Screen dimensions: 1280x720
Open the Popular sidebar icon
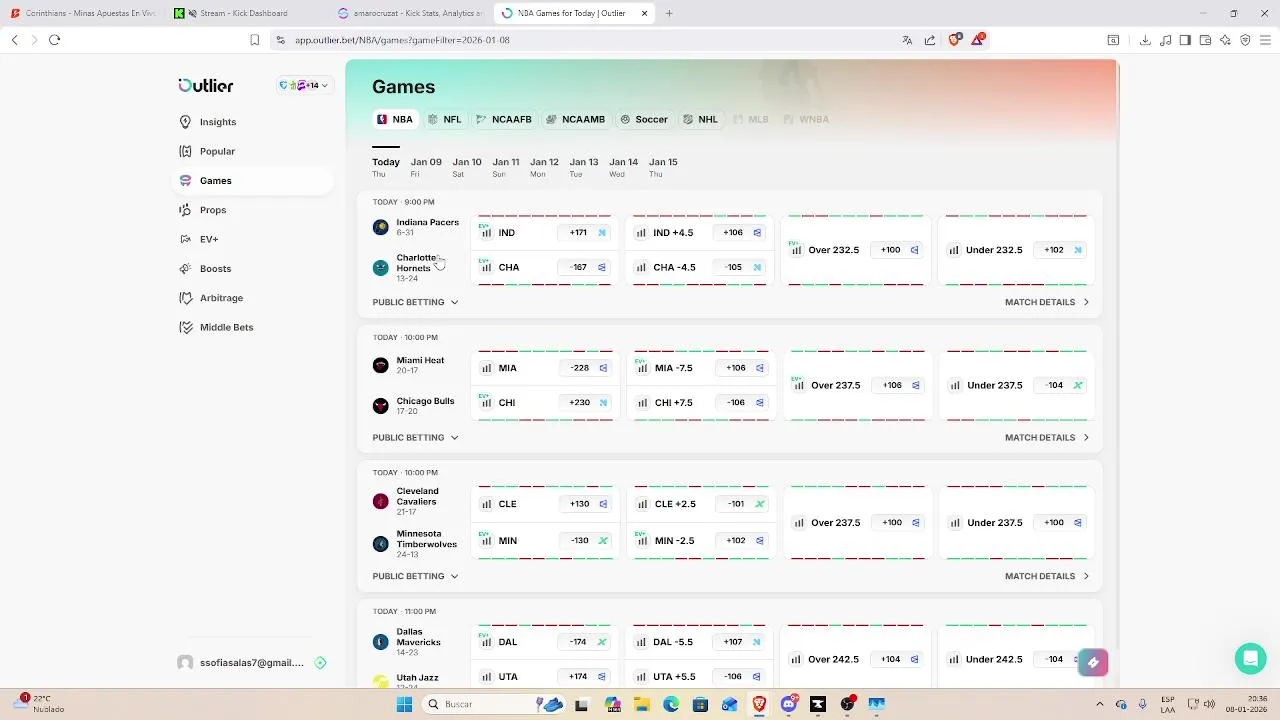[185, 151]
